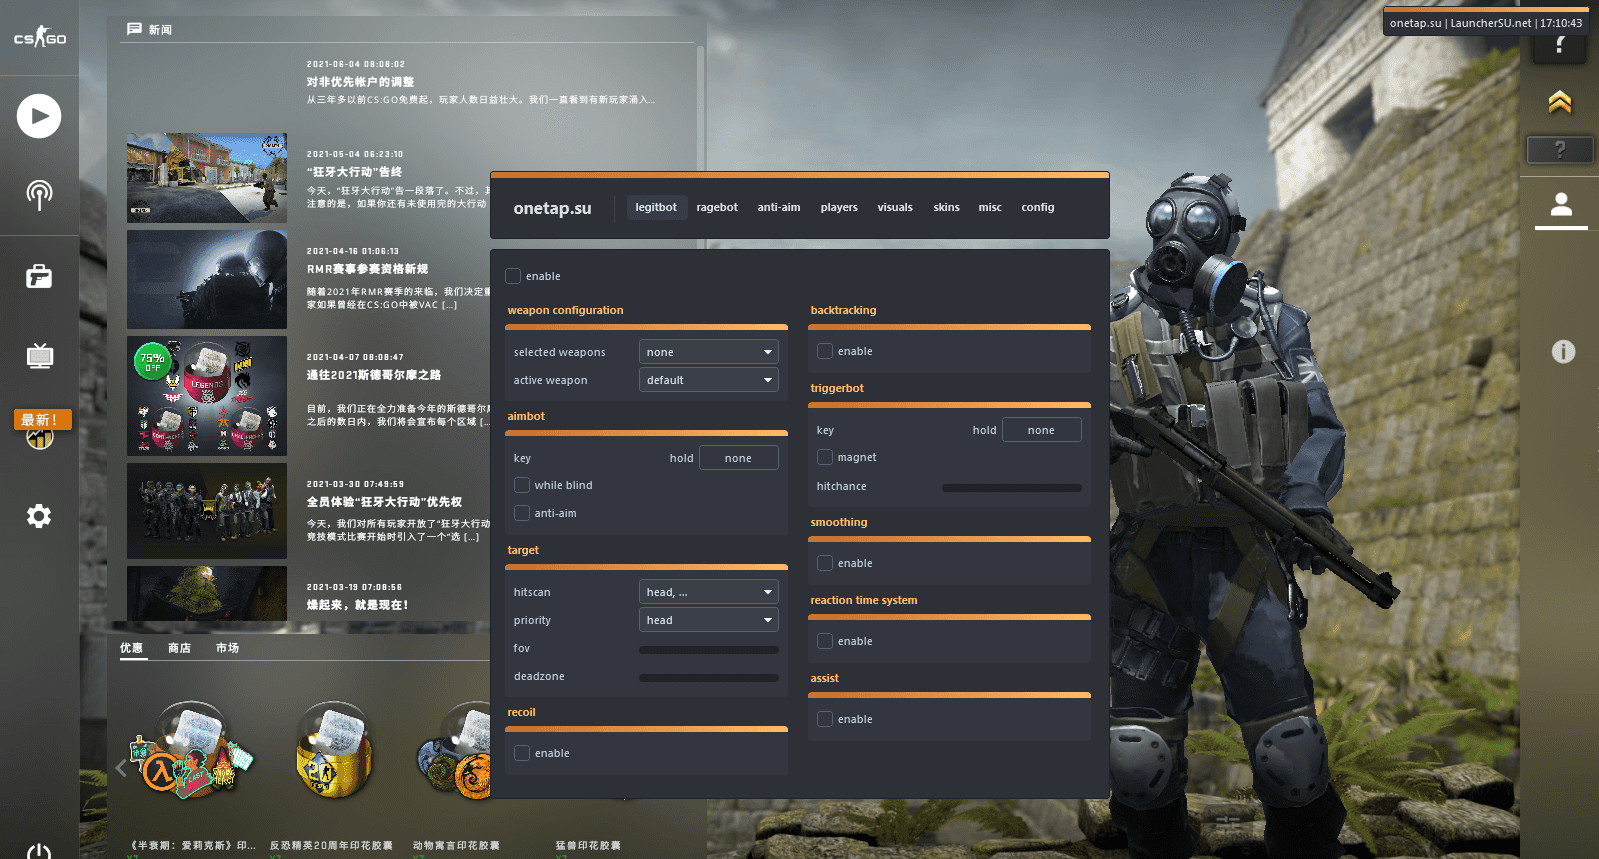Click the triggerbot hold mode label

[984, 430]
